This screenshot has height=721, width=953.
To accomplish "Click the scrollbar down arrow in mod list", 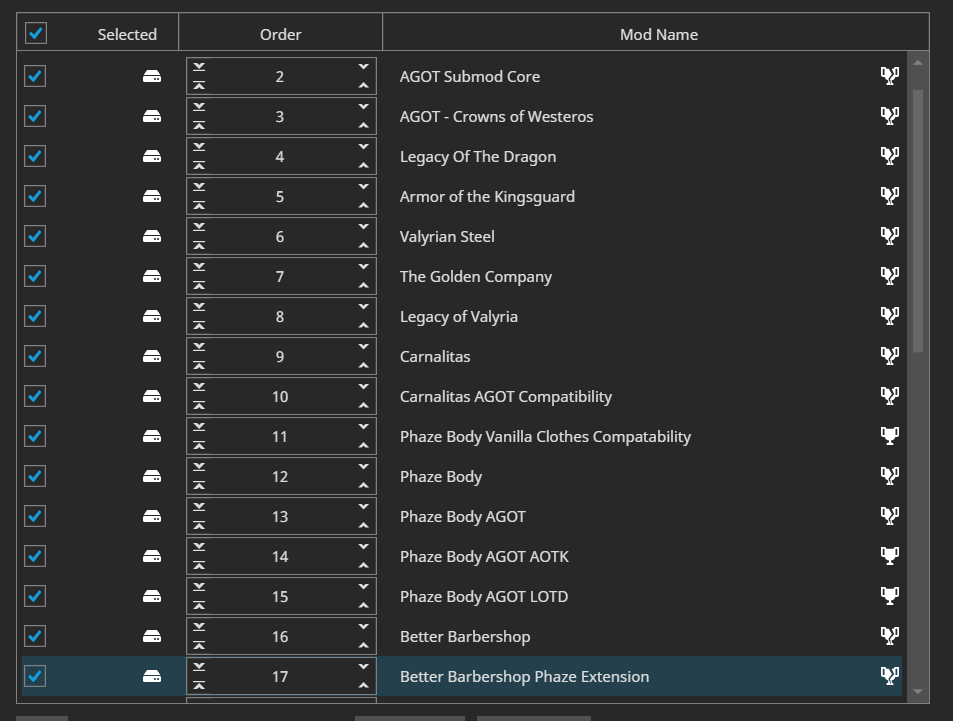I will point(918,691).
